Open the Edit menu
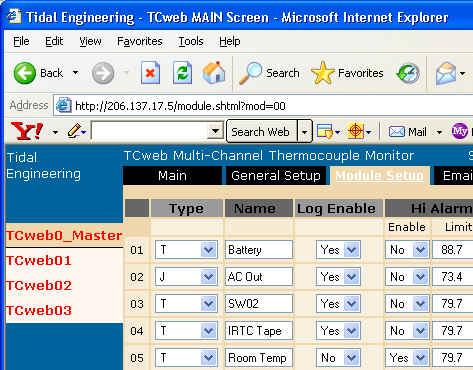 (x=54, y=41)
